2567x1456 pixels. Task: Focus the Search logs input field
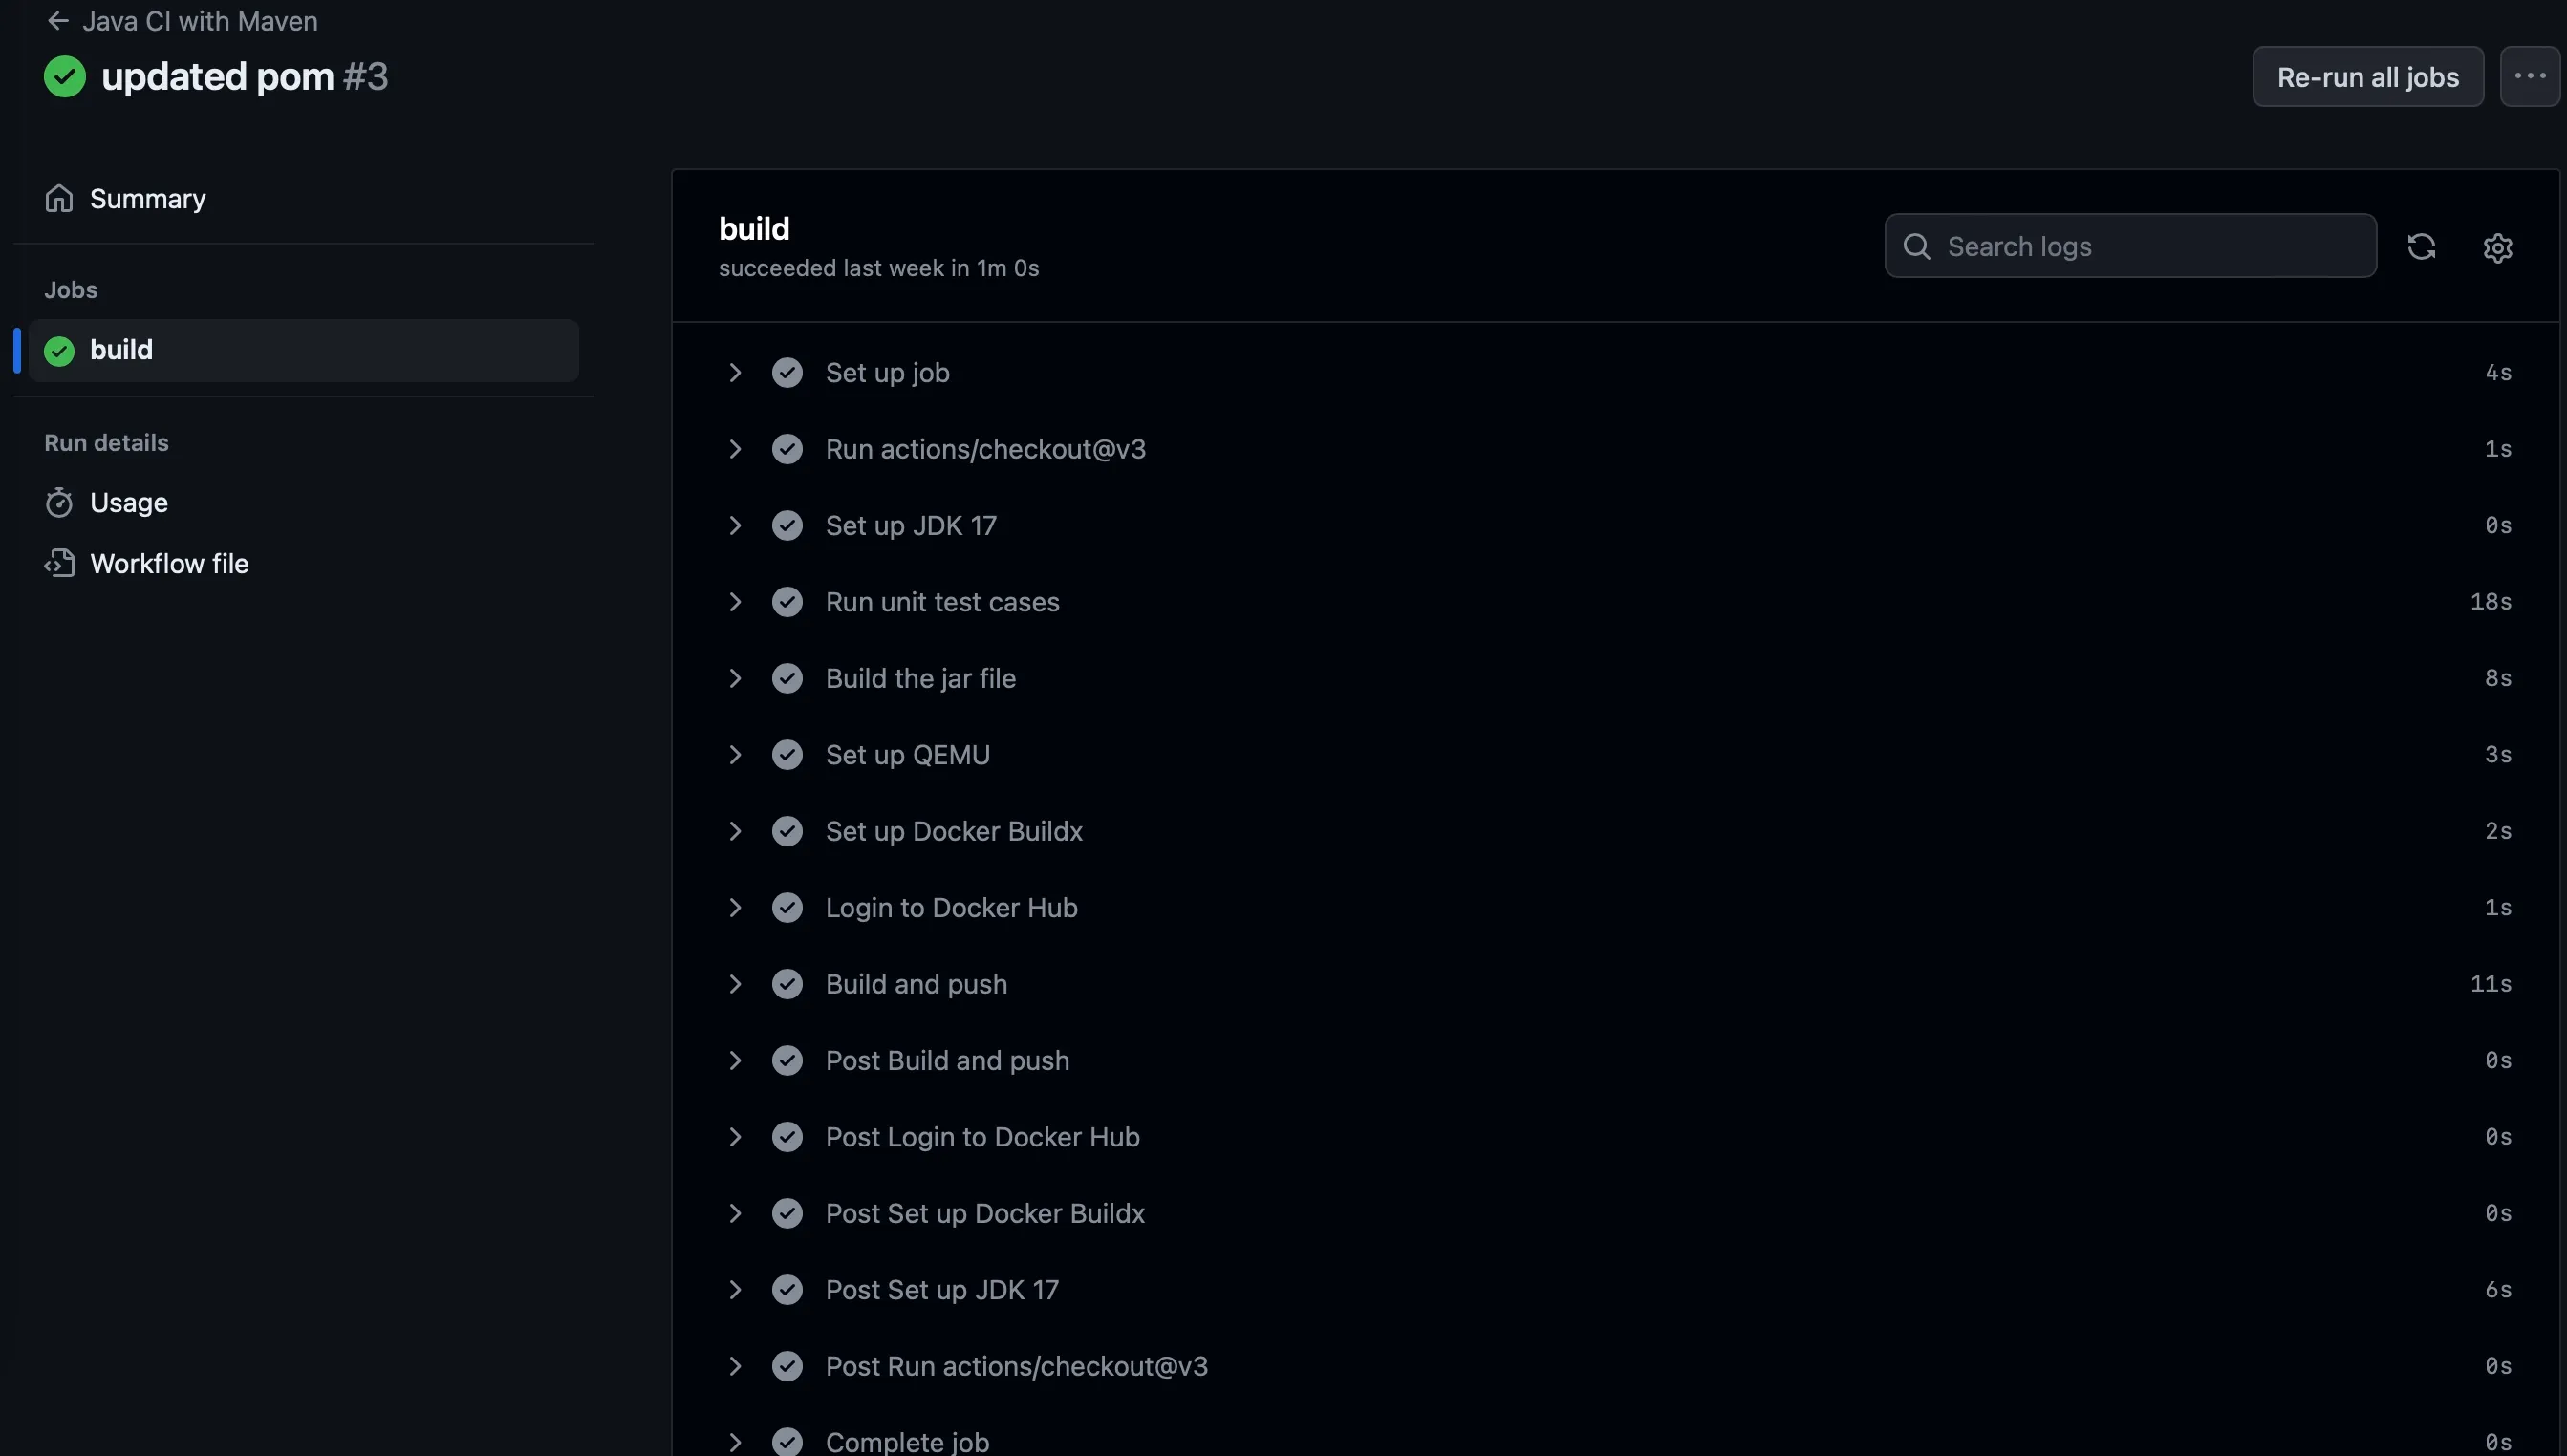(2150, 246)
